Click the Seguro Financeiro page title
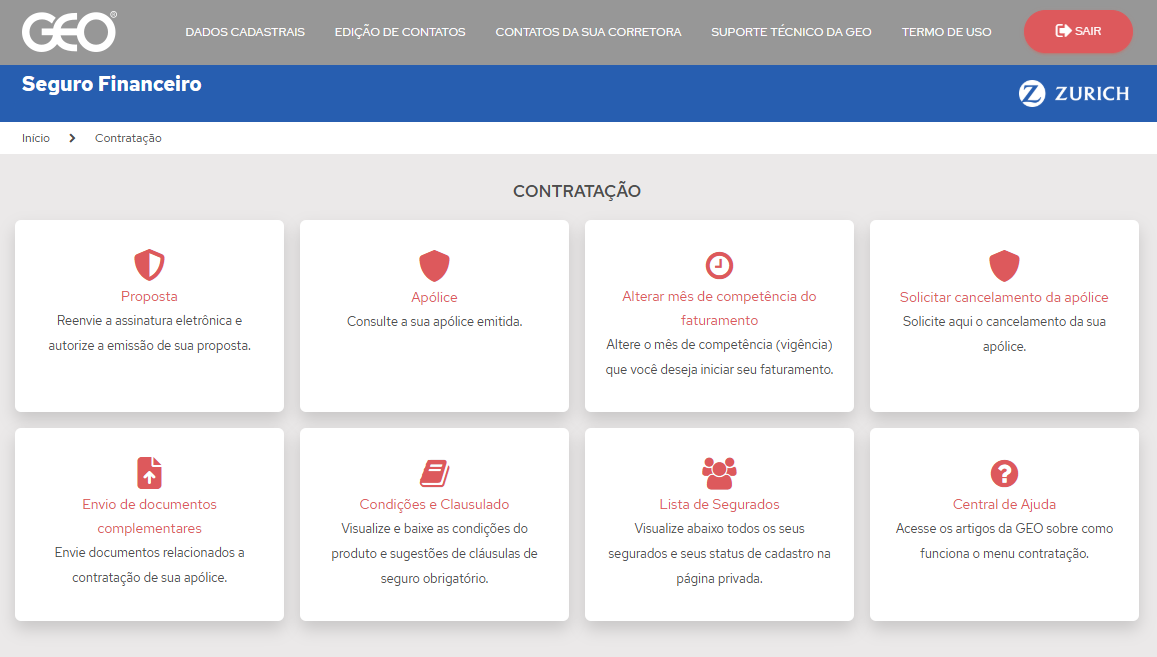This screenshot has height=657, width=1157. pyautogui.click(x=111, y=83)
